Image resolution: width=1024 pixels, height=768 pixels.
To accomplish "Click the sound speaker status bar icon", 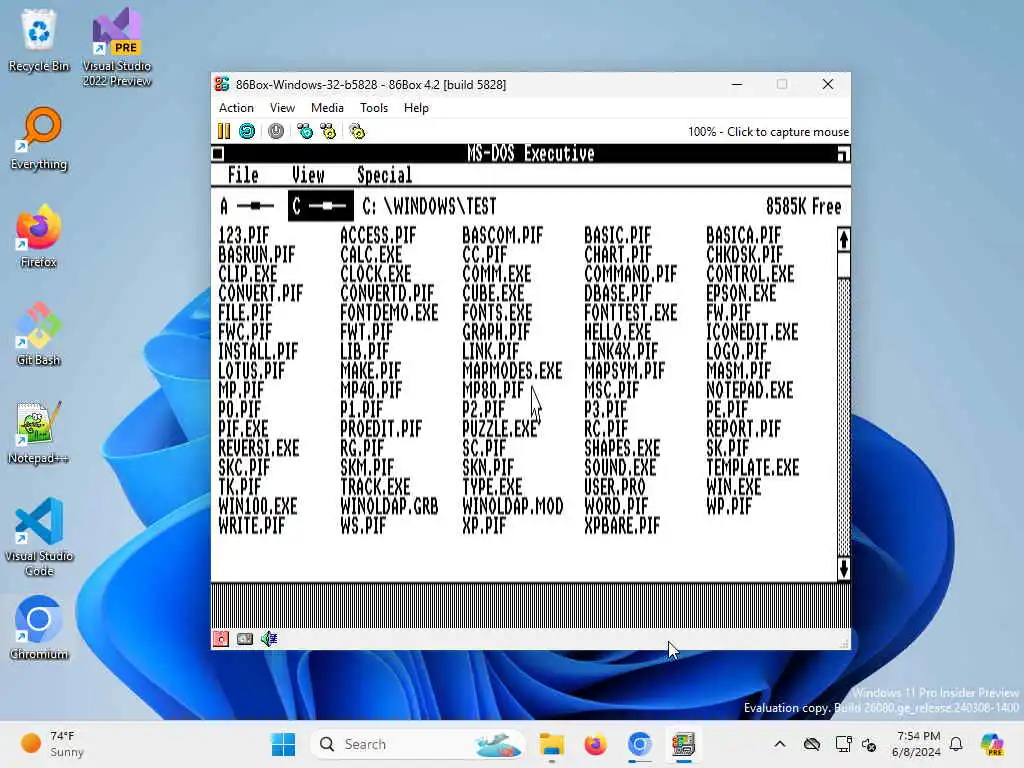I will coord(269,639).
